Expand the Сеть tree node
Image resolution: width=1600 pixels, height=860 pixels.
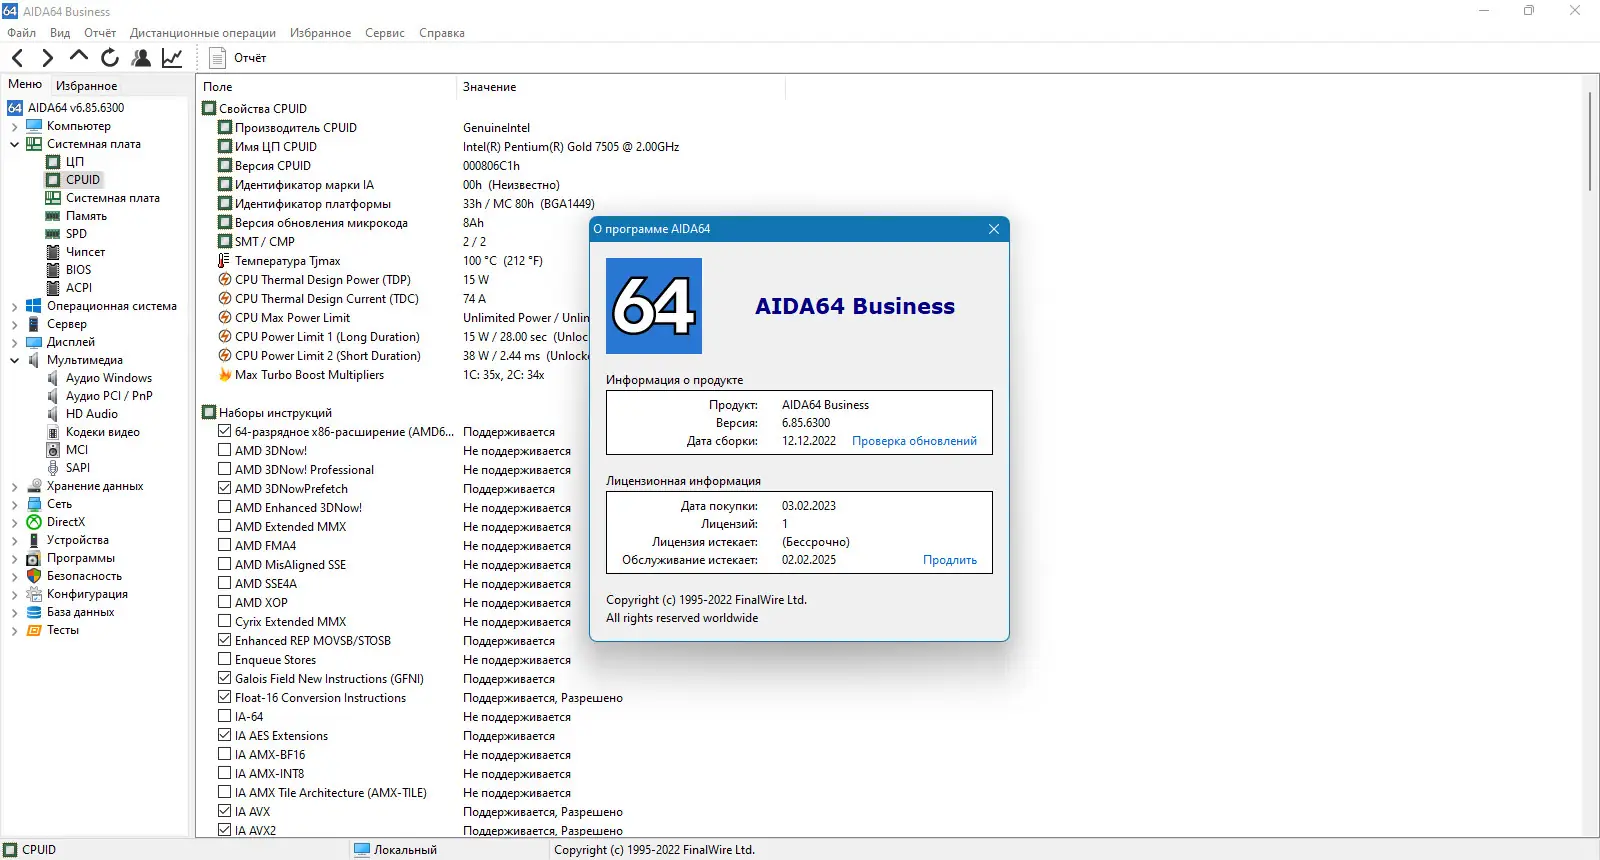click(x=15, y=504)
